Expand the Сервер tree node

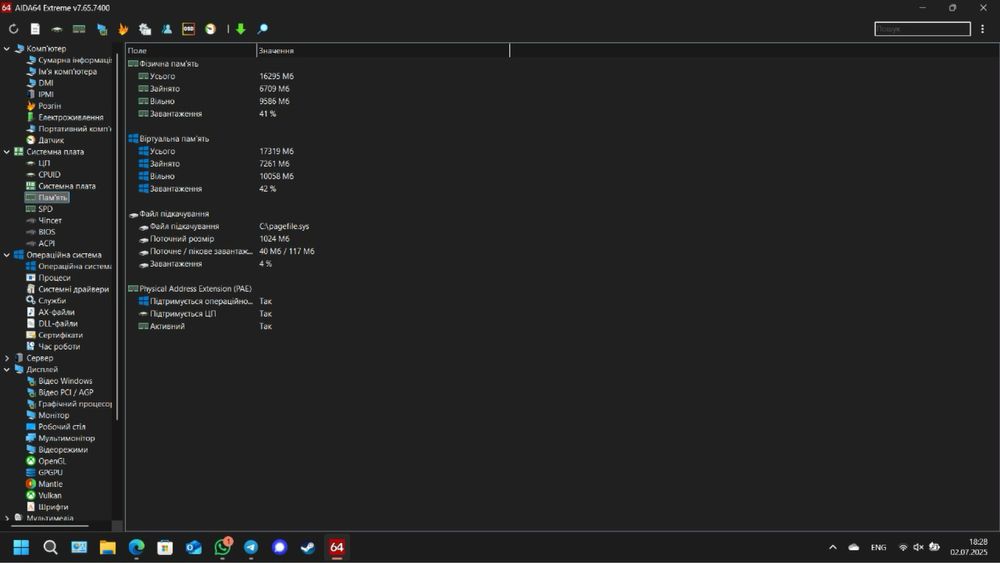tap(6, 358)
